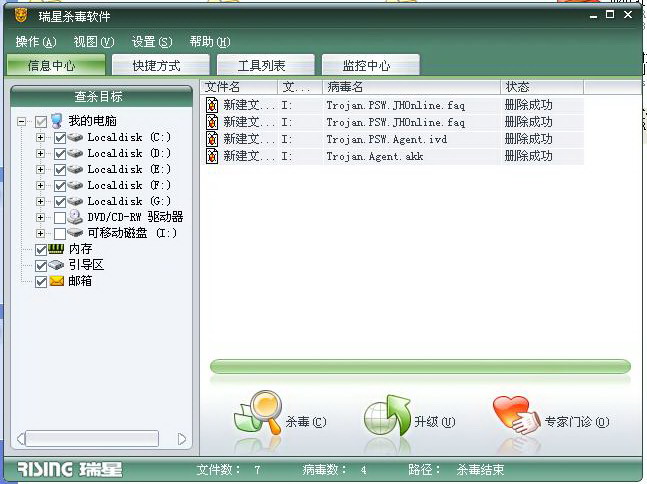The image size is (647, 484).
Task: Expand the DVD/CD-RW 驱动器 node
Action: 40,217
